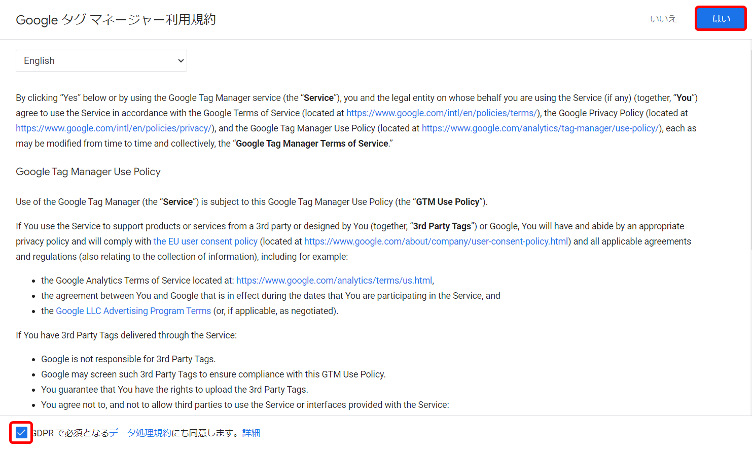The width and height of the screenshot is (755, 450).
Task: Toggle the GDPR data processing consent checkbox
Action: (x=21, y=432)
